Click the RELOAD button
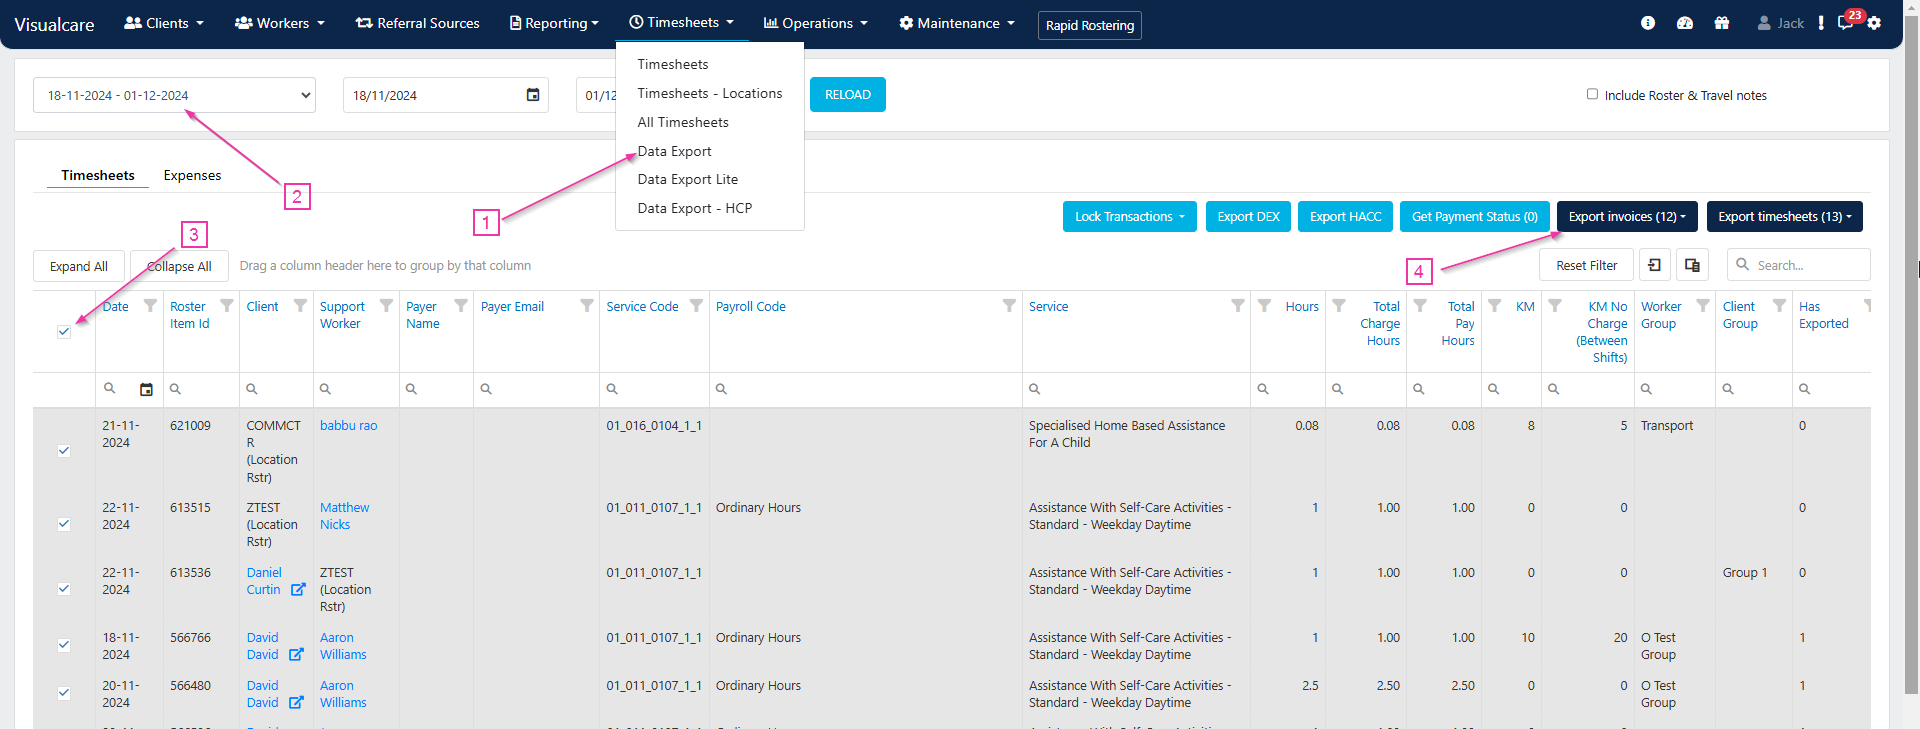This screenshot has height=729, width=1920. pos(848,94)
